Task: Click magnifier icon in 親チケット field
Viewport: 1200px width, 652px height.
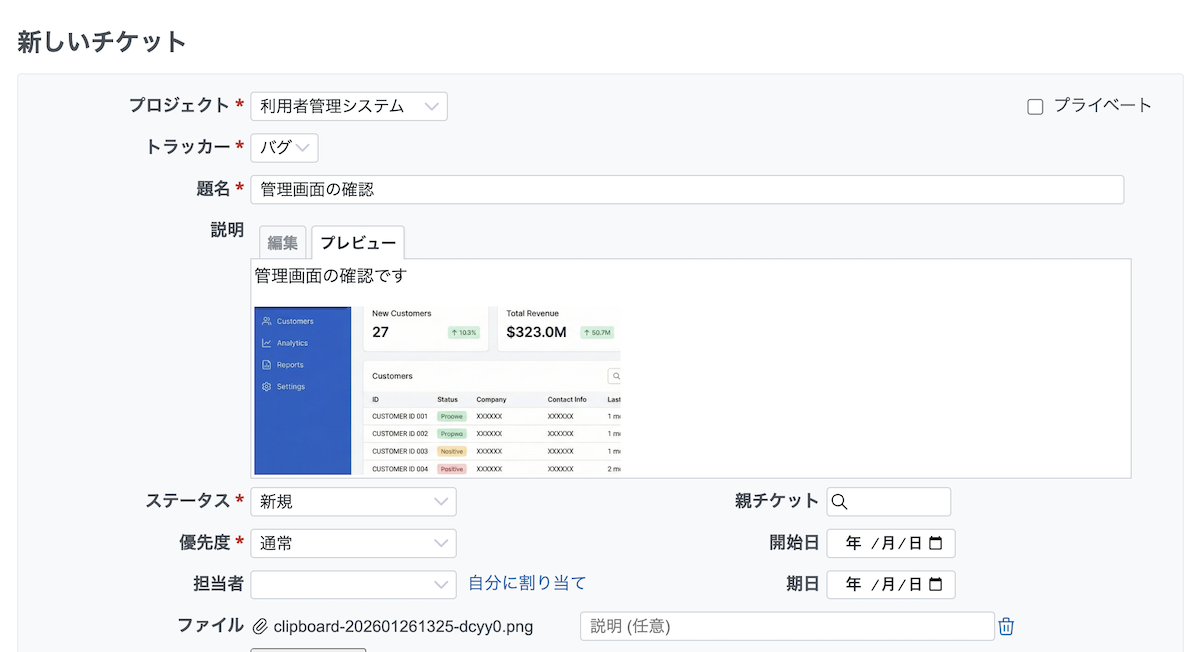Action: click(x=840, y=502)
